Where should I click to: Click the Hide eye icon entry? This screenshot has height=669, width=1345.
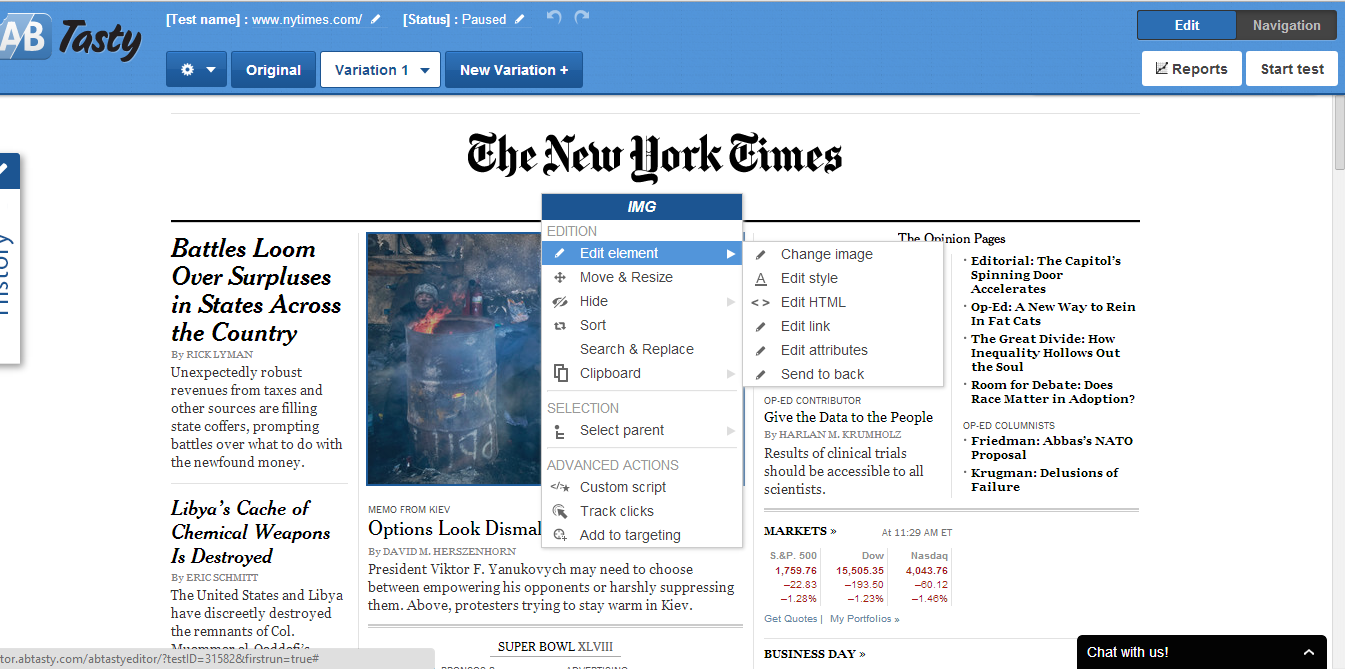560,301
